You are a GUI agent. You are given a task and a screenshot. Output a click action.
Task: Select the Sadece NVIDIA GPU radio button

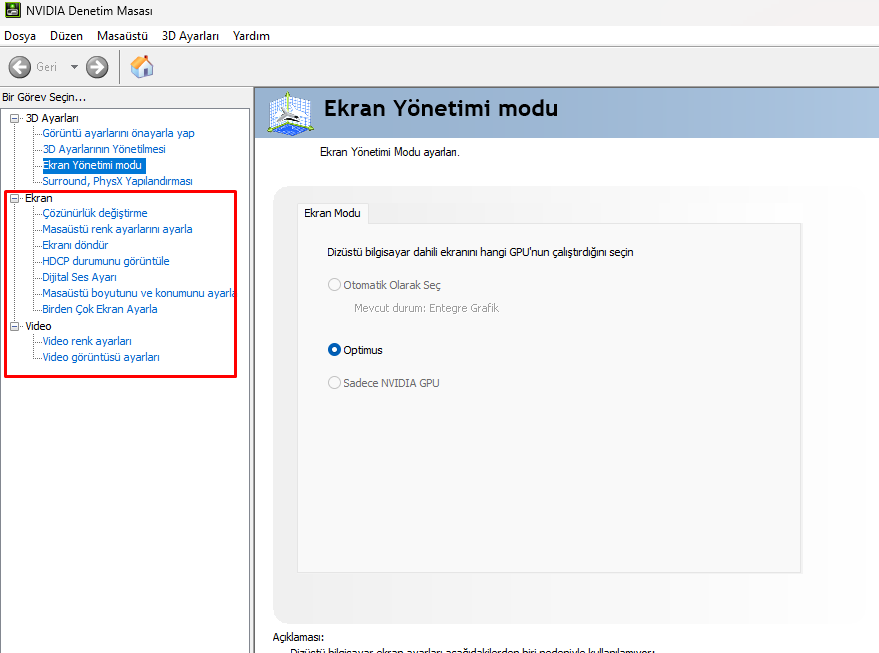(x=334, y=383)
